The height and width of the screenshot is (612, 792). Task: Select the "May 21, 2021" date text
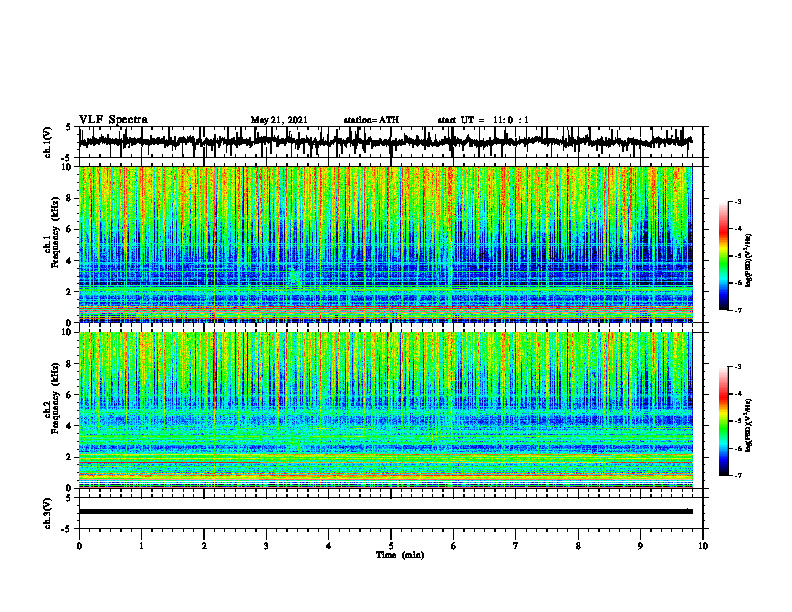coord(279,120)
